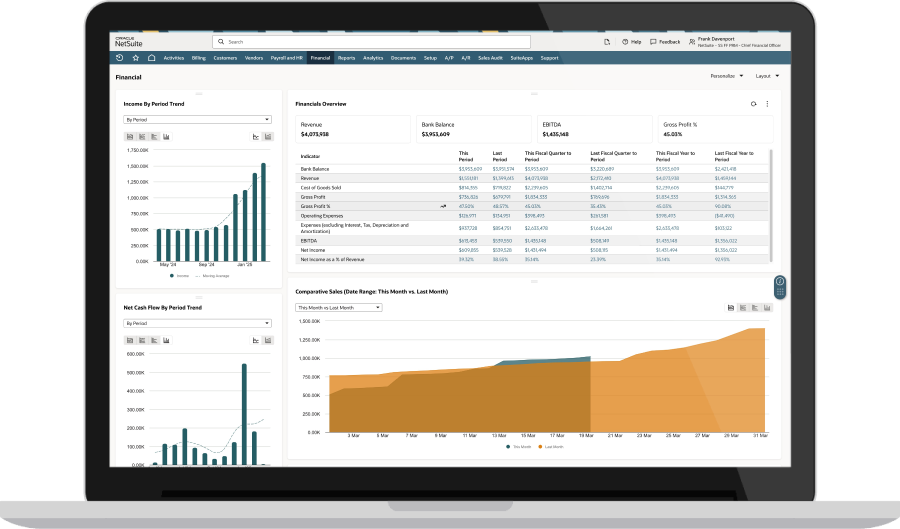Click the Bank Balance indicator link
This screenshot has height=529, width=900.
[315, 169]
